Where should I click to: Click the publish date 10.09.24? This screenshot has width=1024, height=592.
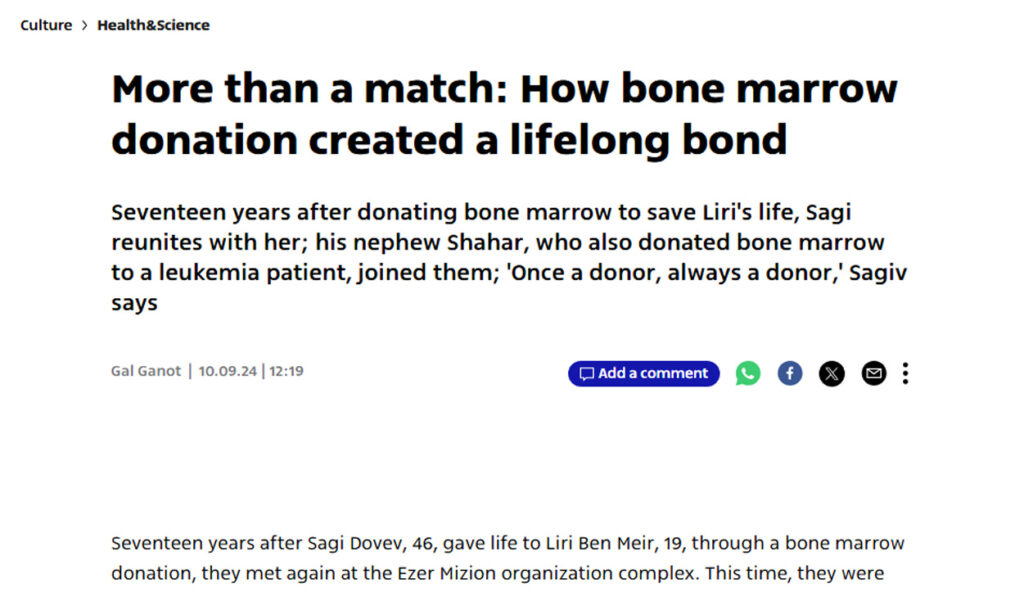[227, 371]
